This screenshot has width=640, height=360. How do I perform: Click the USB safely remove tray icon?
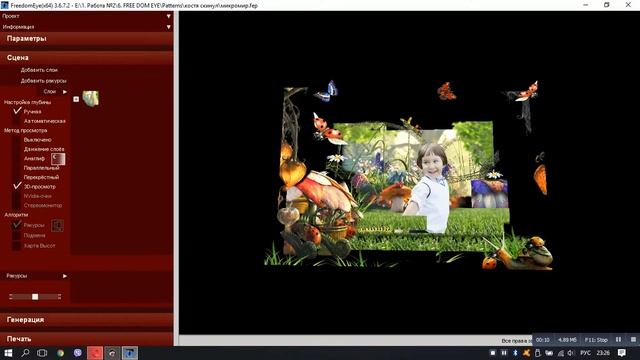click(538, 353)
